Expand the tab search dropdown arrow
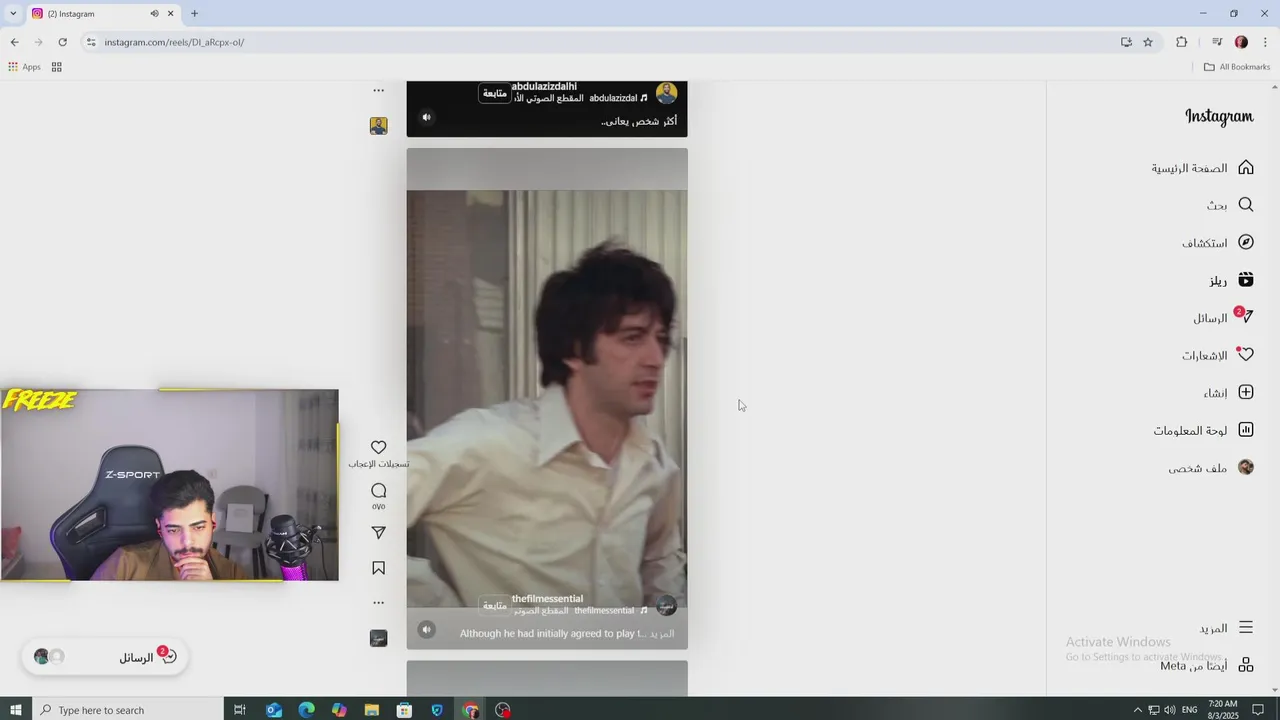The image size is (1280, 720). 12,14
